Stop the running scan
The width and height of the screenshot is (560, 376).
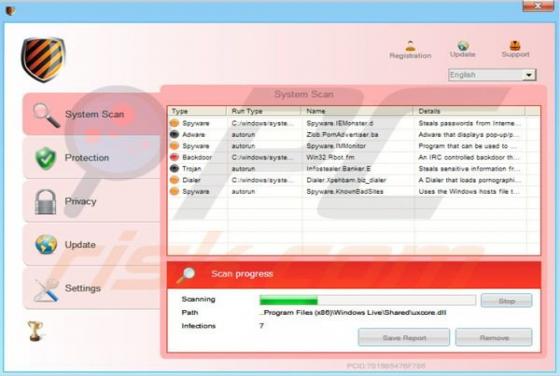pyautogui.click(x=506, y=301)
